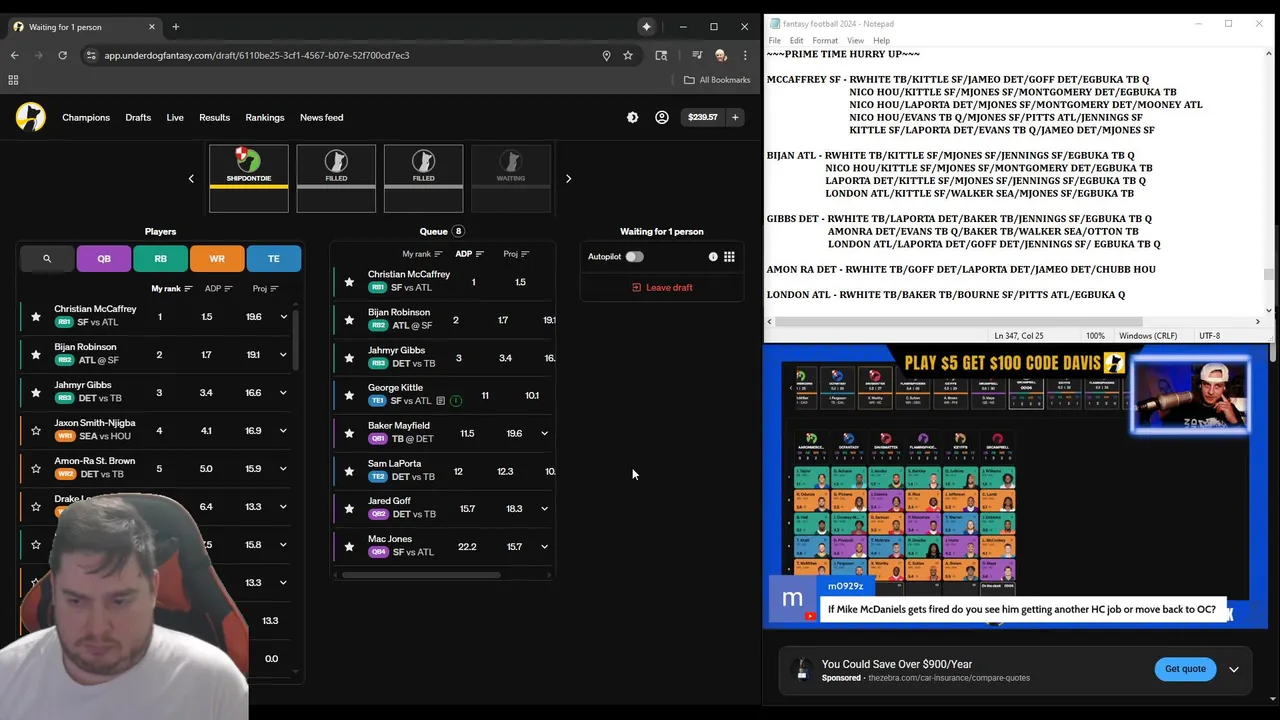Click the Chrome address bar URL
This screenshot has height=720, width=1280.
[257, 55]
